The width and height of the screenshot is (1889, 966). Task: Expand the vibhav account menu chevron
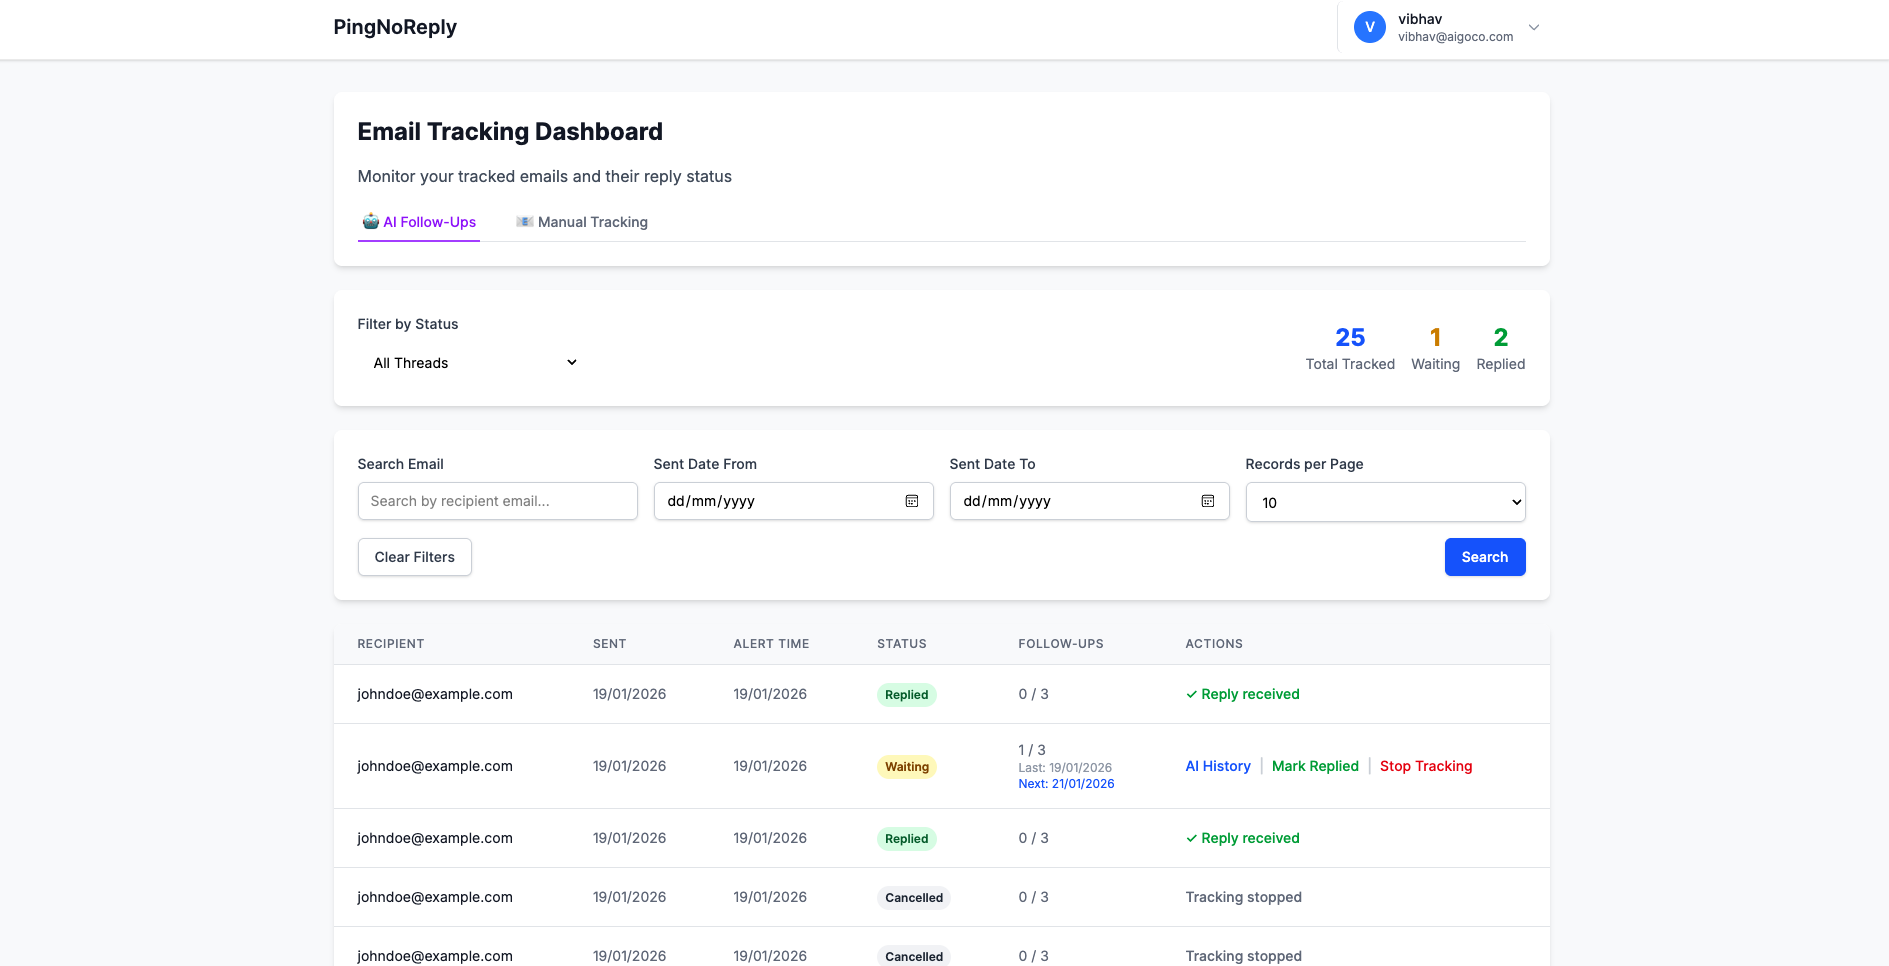click(x=1534, y=28)
